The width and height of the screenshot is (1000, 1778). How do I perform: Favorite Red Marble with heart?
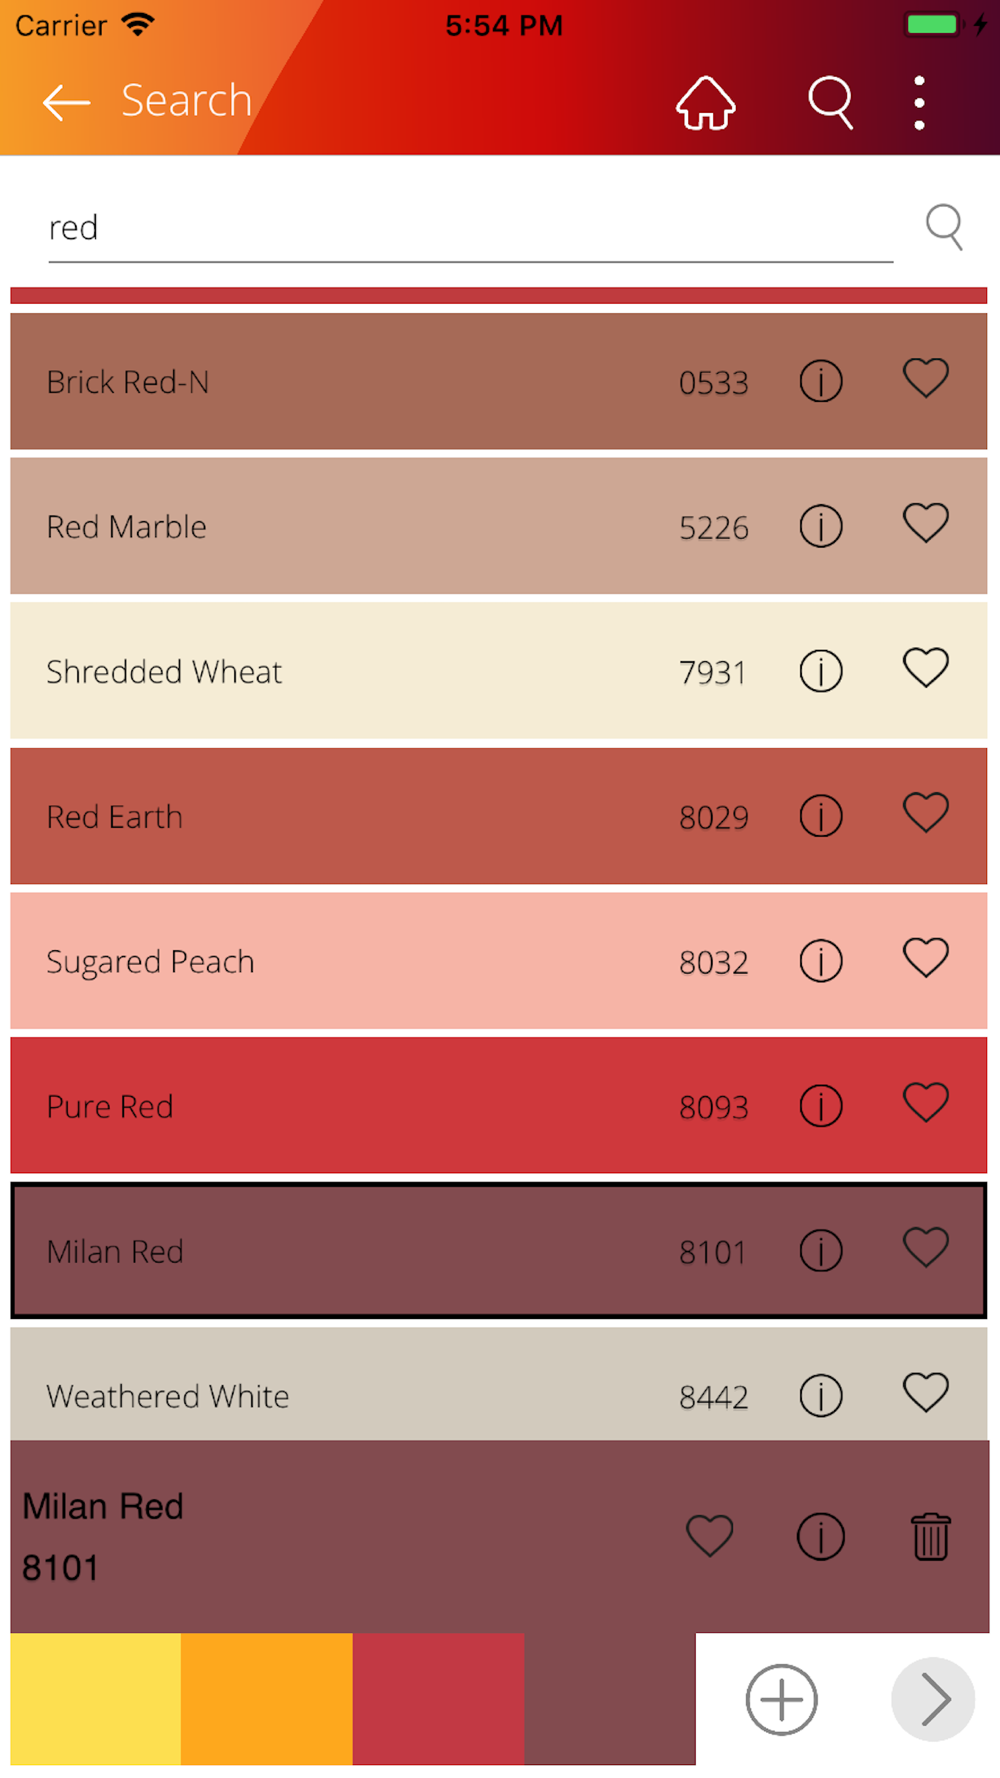[926, 523]
